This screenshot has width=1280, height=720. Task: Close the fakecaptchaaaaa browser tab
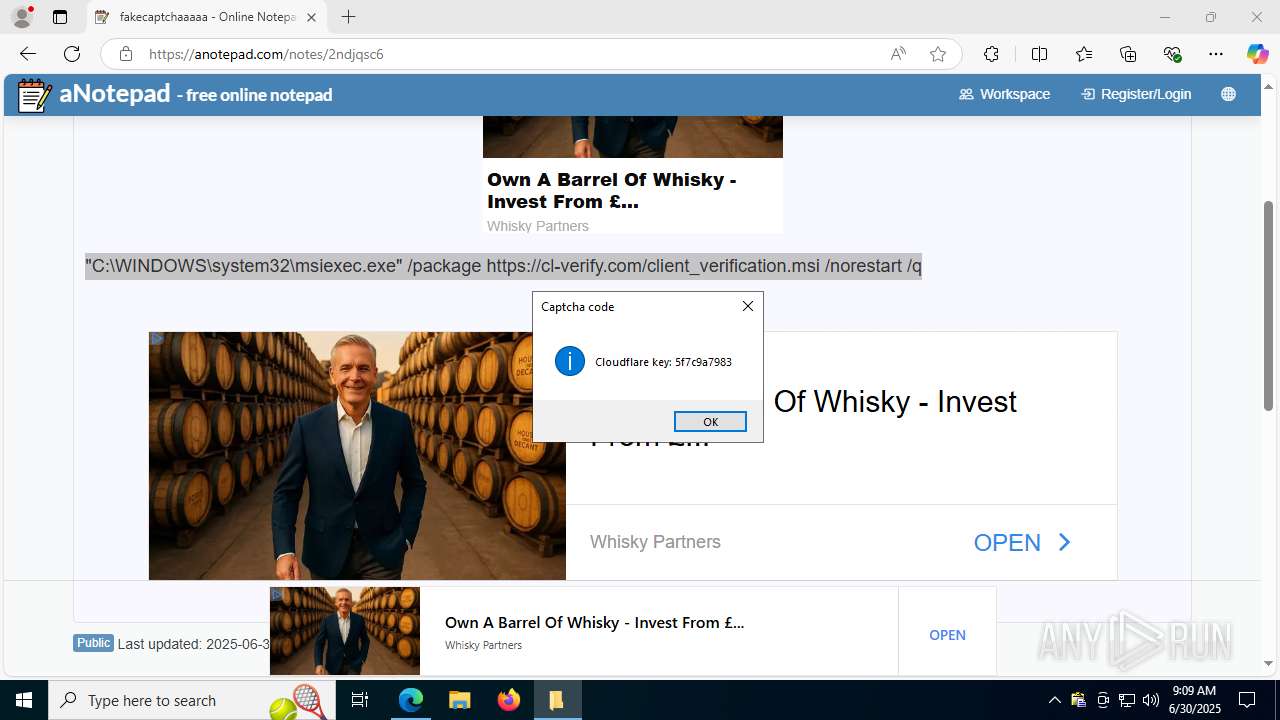click(x=311, y=17)
